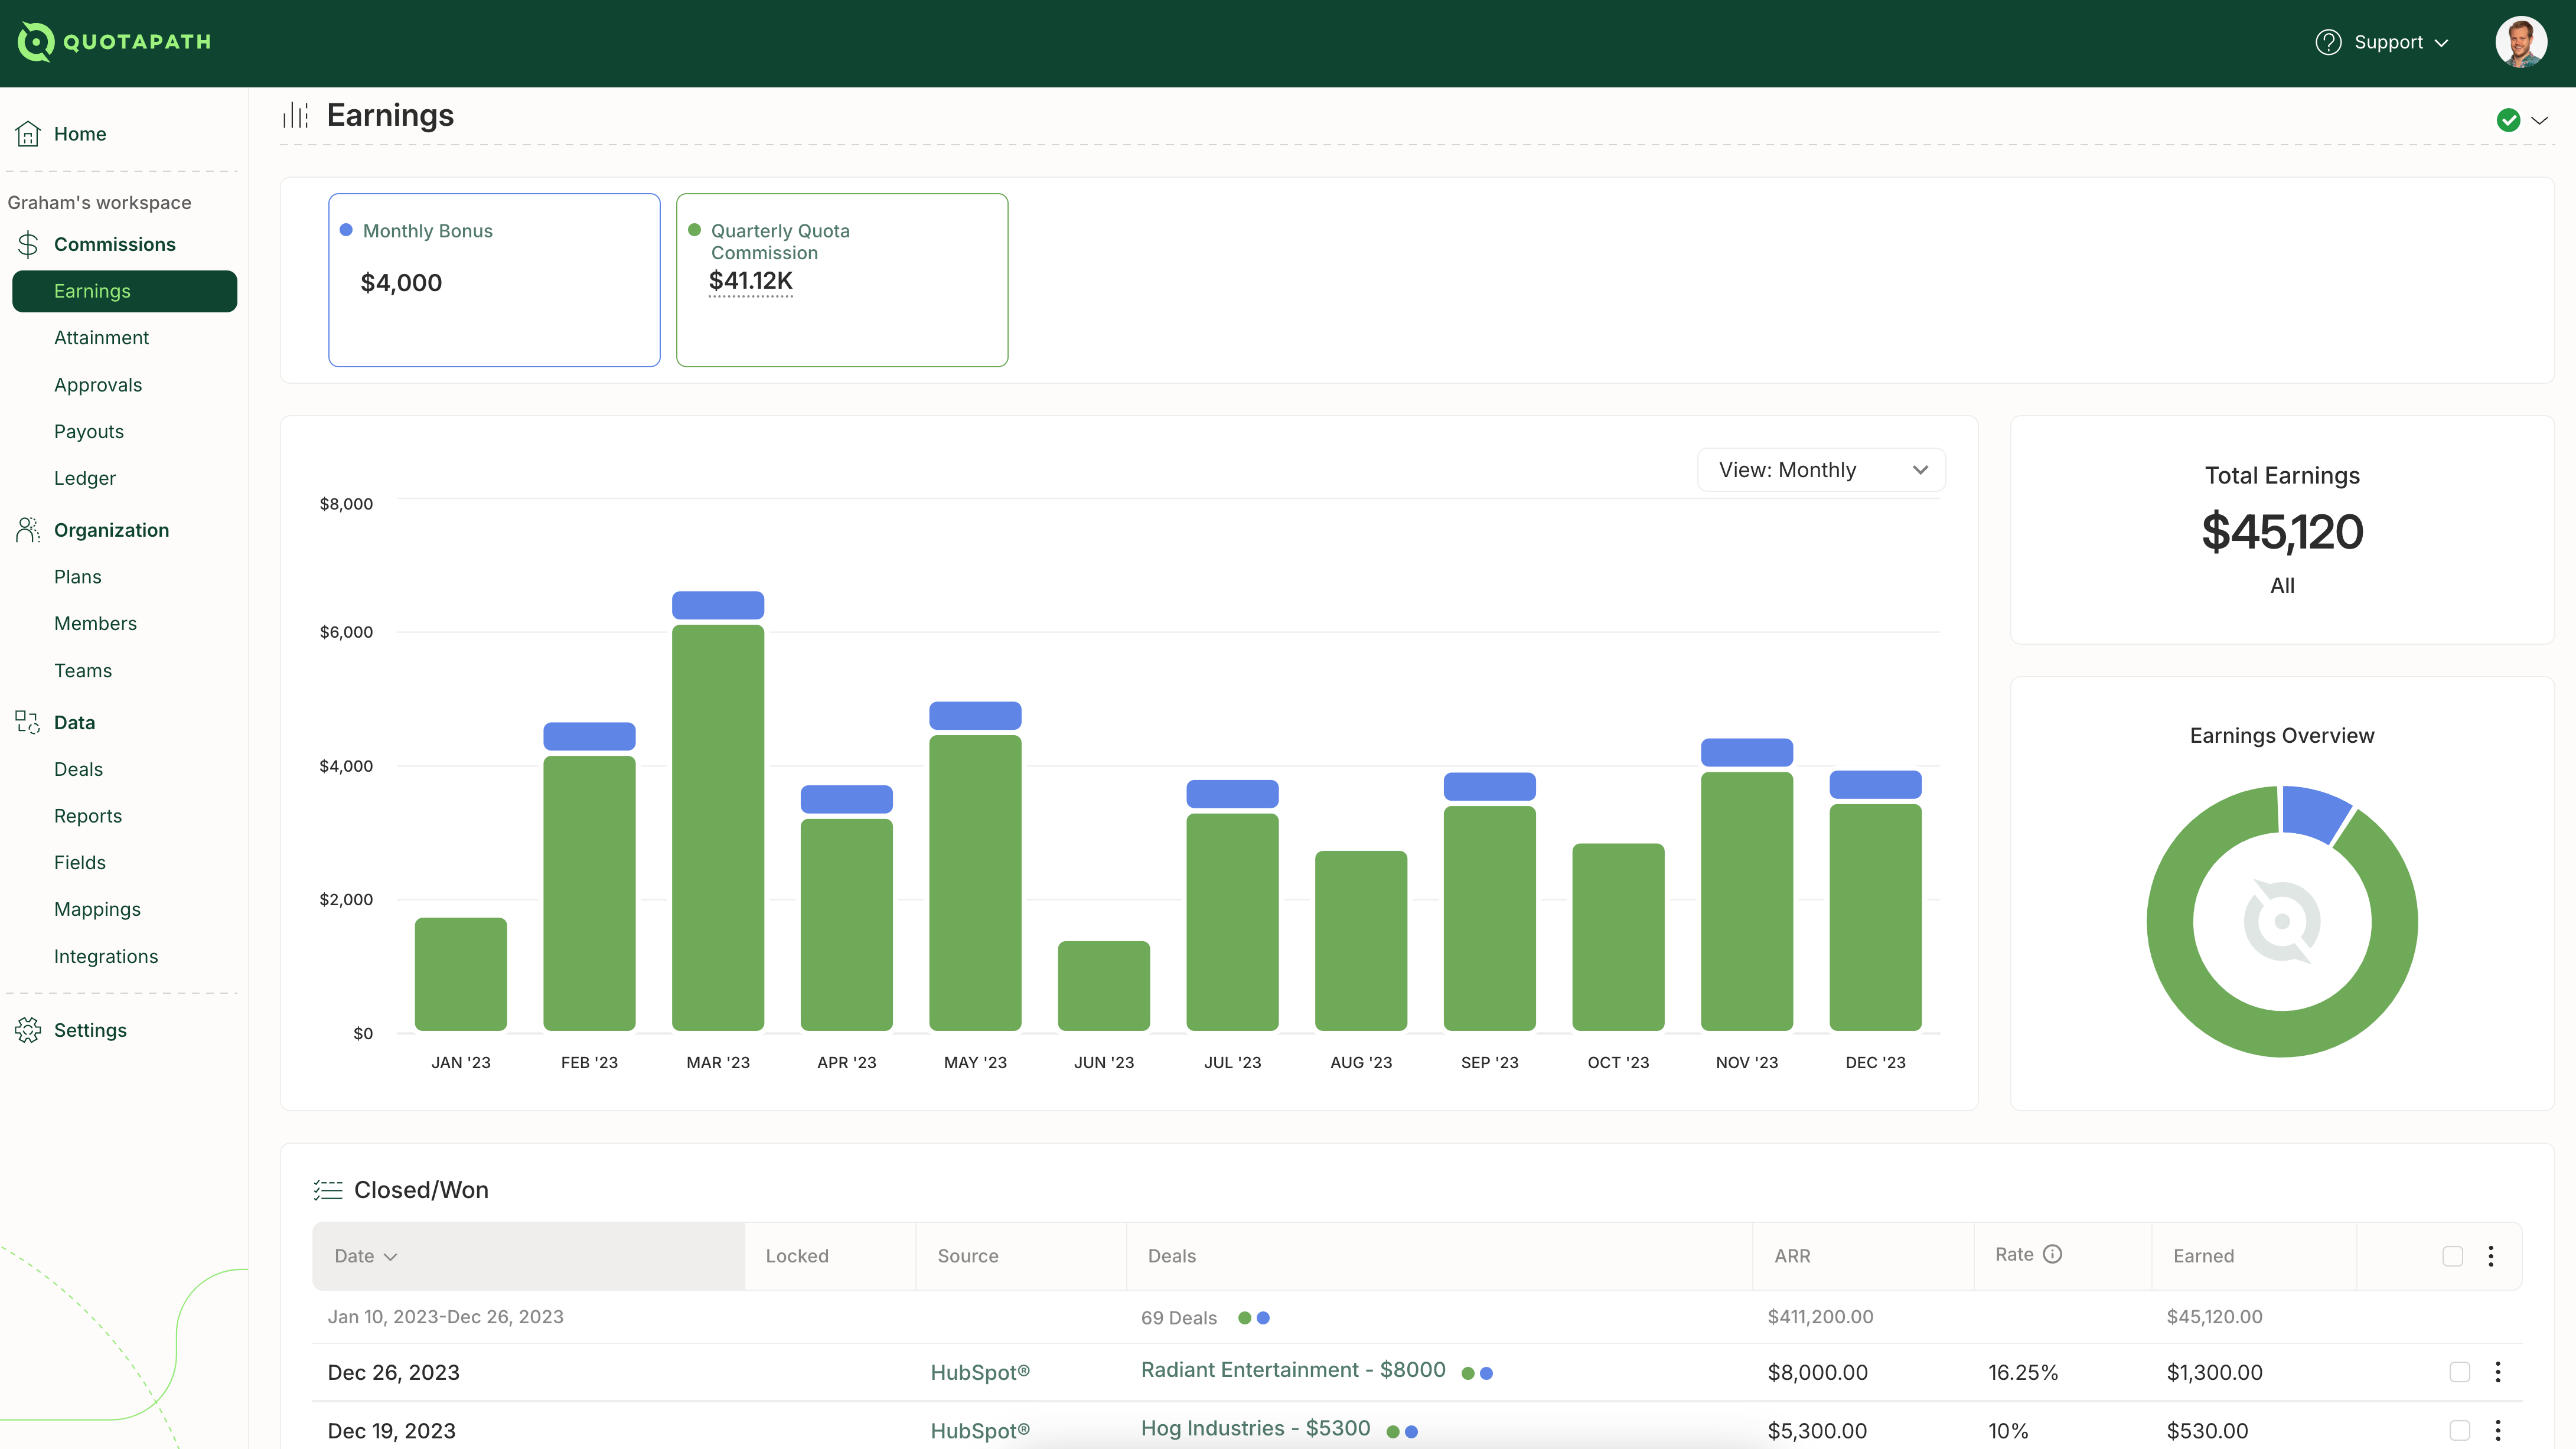Expand the Support menu

tap(2384, 41)
